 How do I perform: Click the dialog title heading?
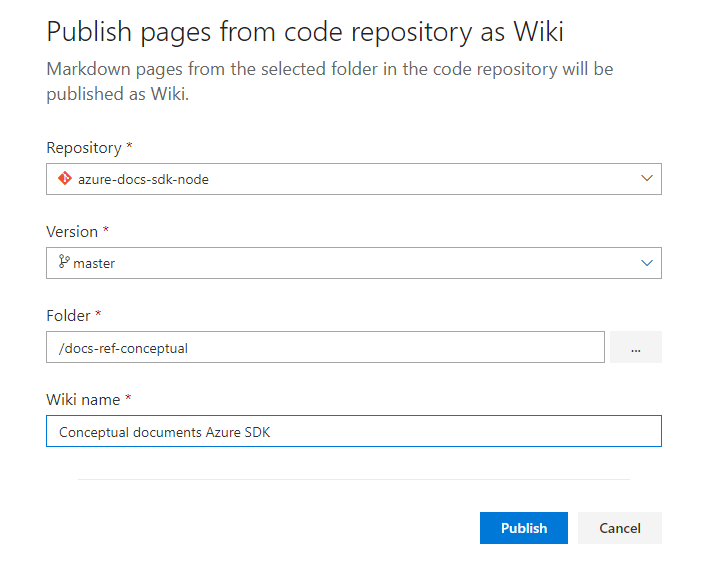tap(305, 32)
